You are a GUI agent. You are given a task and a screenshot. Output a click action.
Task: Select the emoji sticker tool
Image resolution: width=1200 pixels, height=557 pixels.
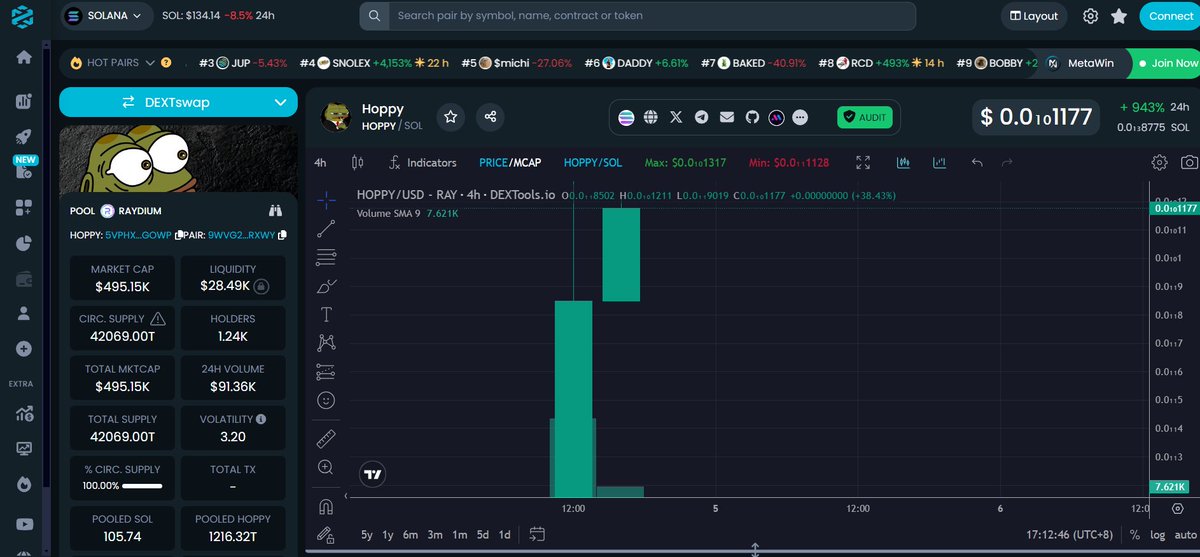(326, 400)
